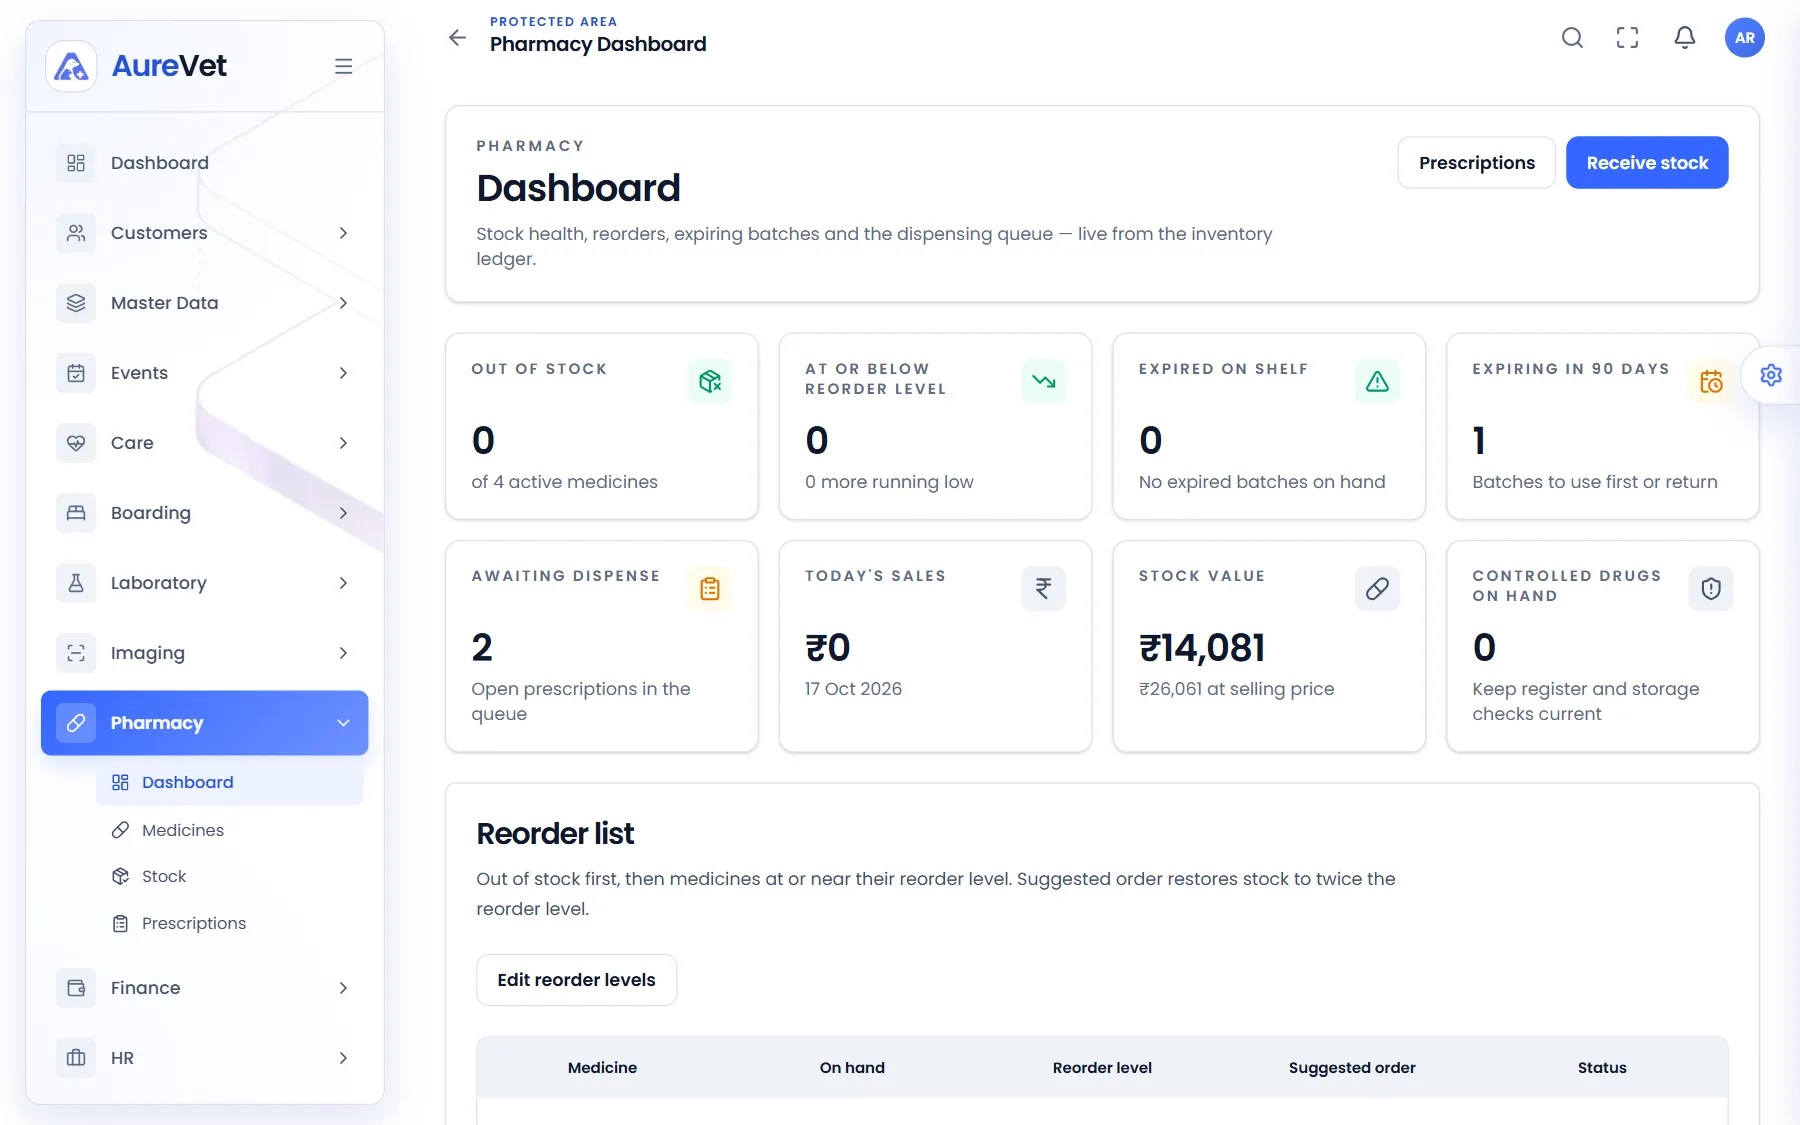This screenshot has width=1800, height=1125.
Task: Collapse the Pharmacy sidebar section
Action: tap(205, 723)
